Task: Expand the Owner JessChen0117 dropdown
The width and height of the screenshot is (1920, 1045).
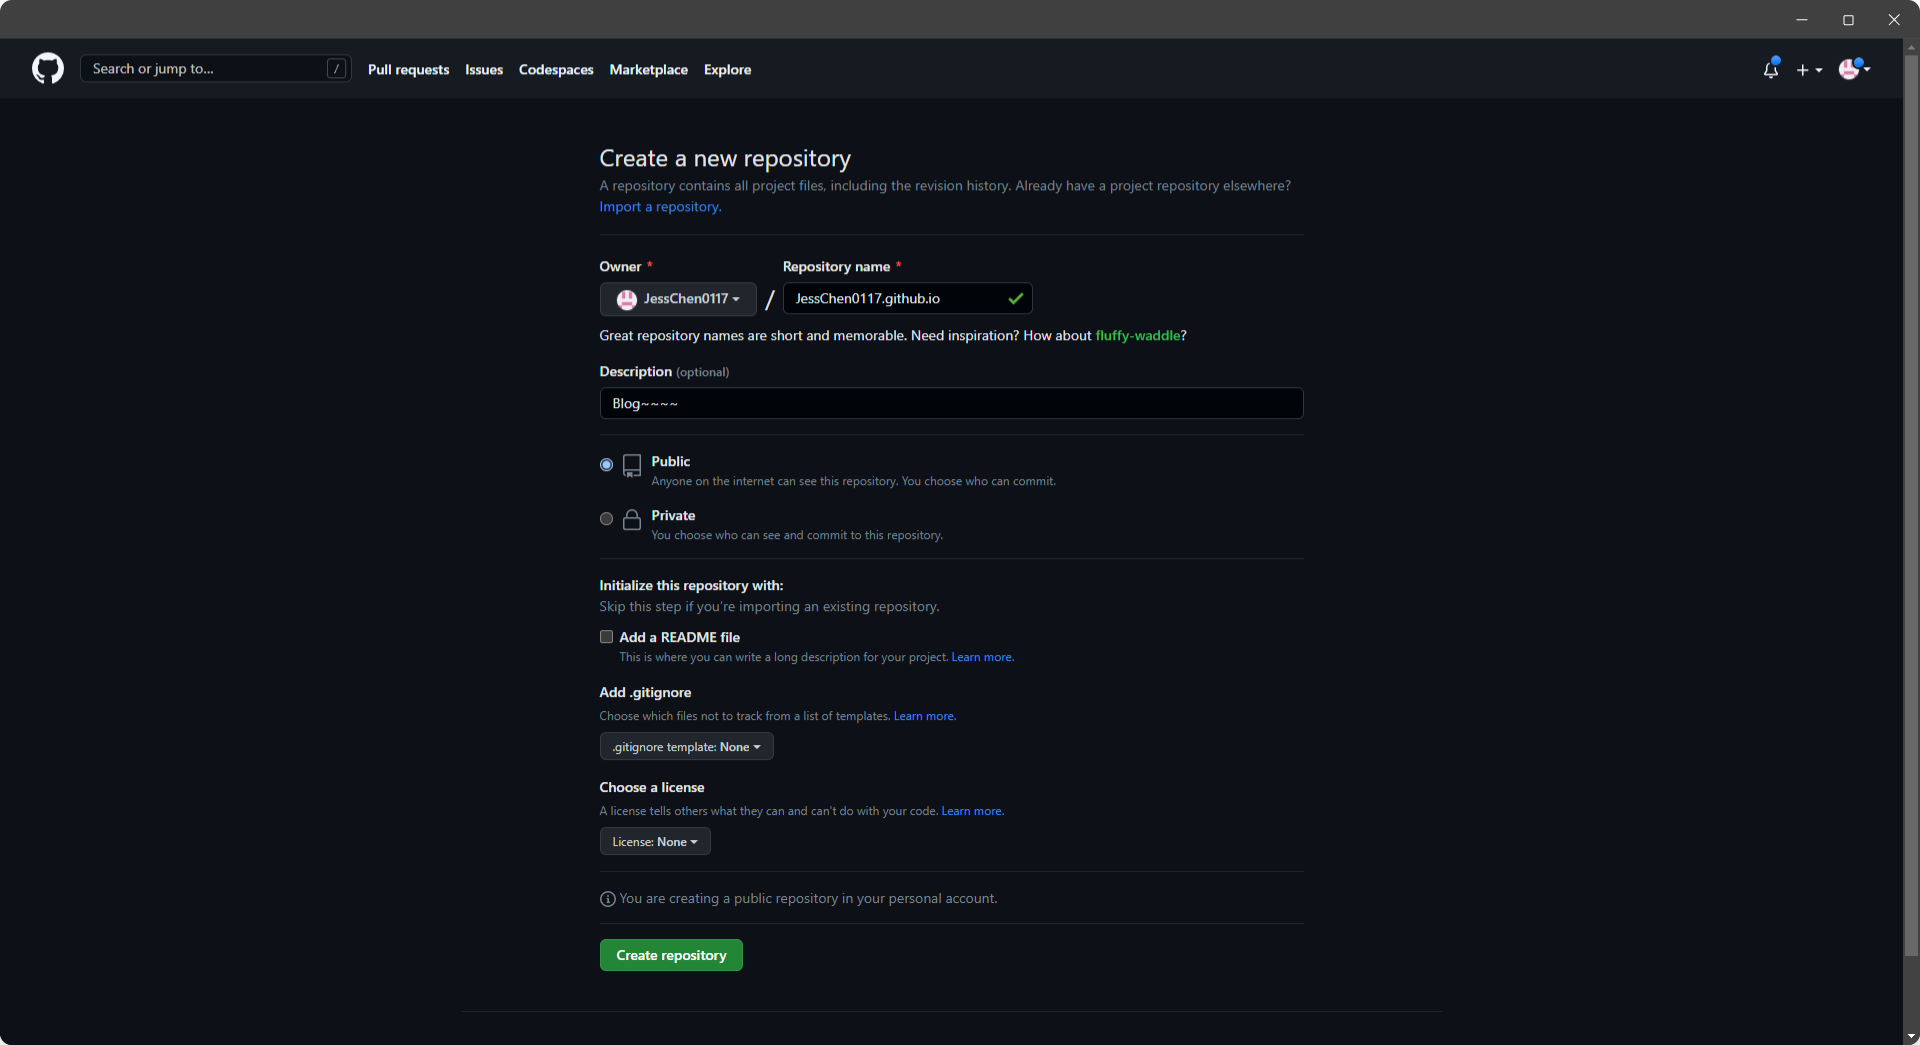Action: tap(678, 299)
